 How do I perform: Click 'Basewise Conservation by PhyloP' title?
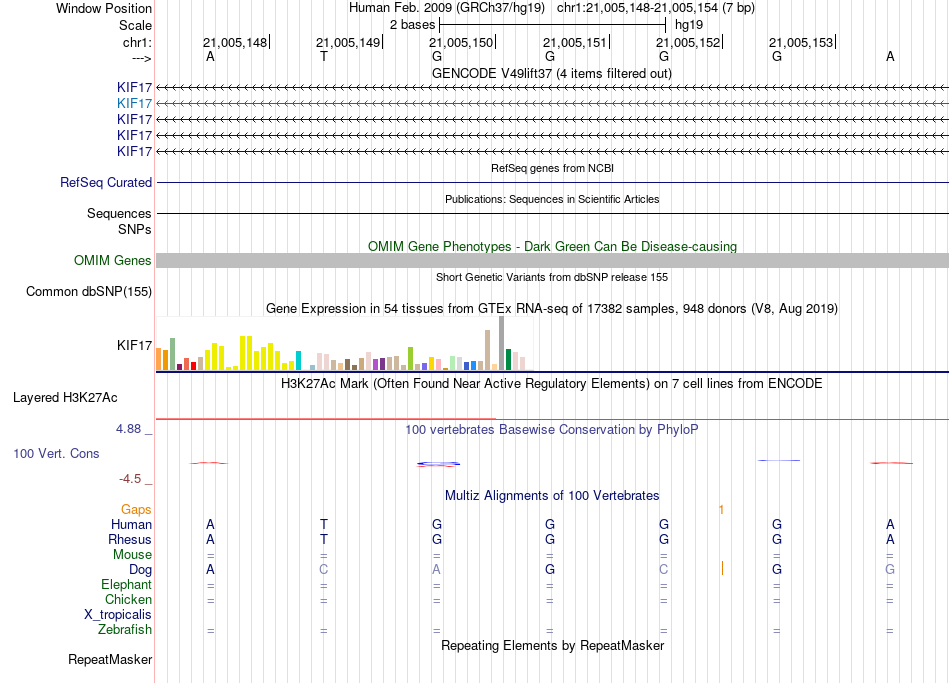point(551,430)
